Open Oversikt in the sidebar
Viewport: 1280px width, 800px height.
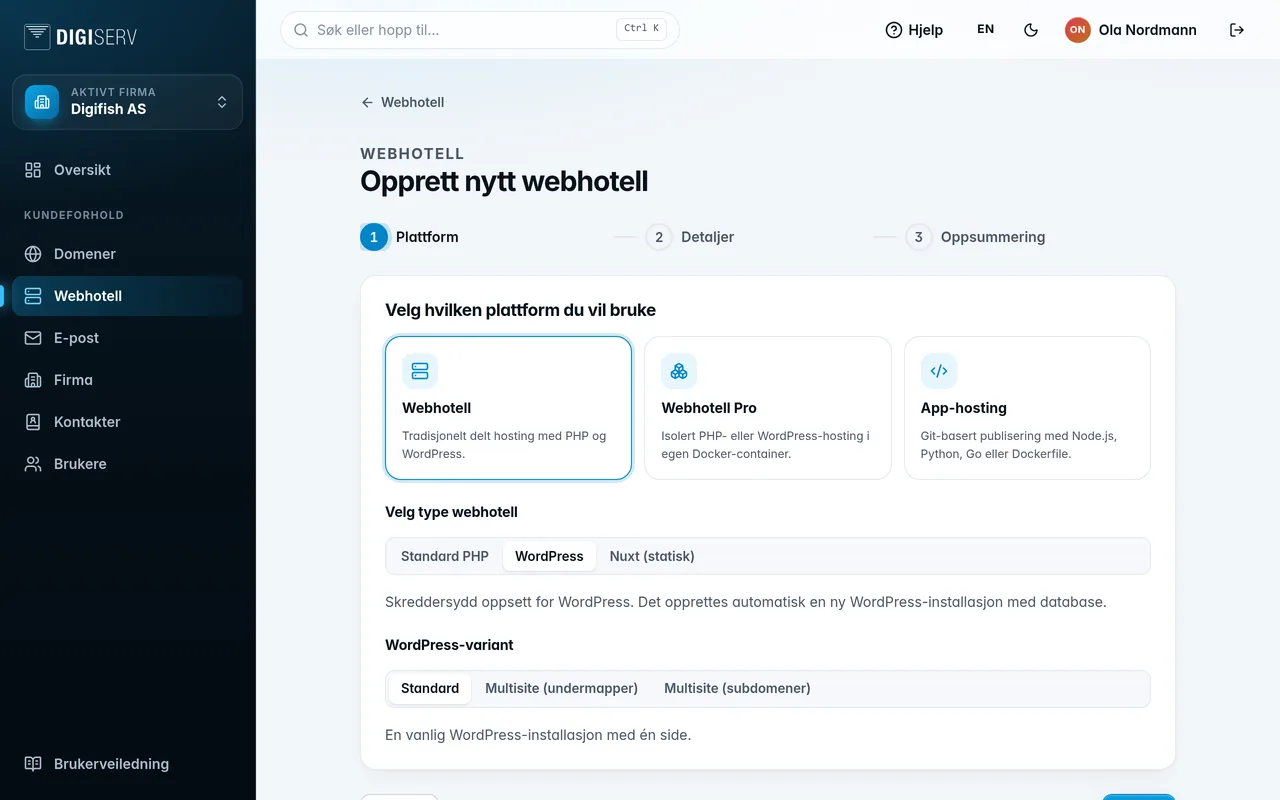[x=127, y=170]
